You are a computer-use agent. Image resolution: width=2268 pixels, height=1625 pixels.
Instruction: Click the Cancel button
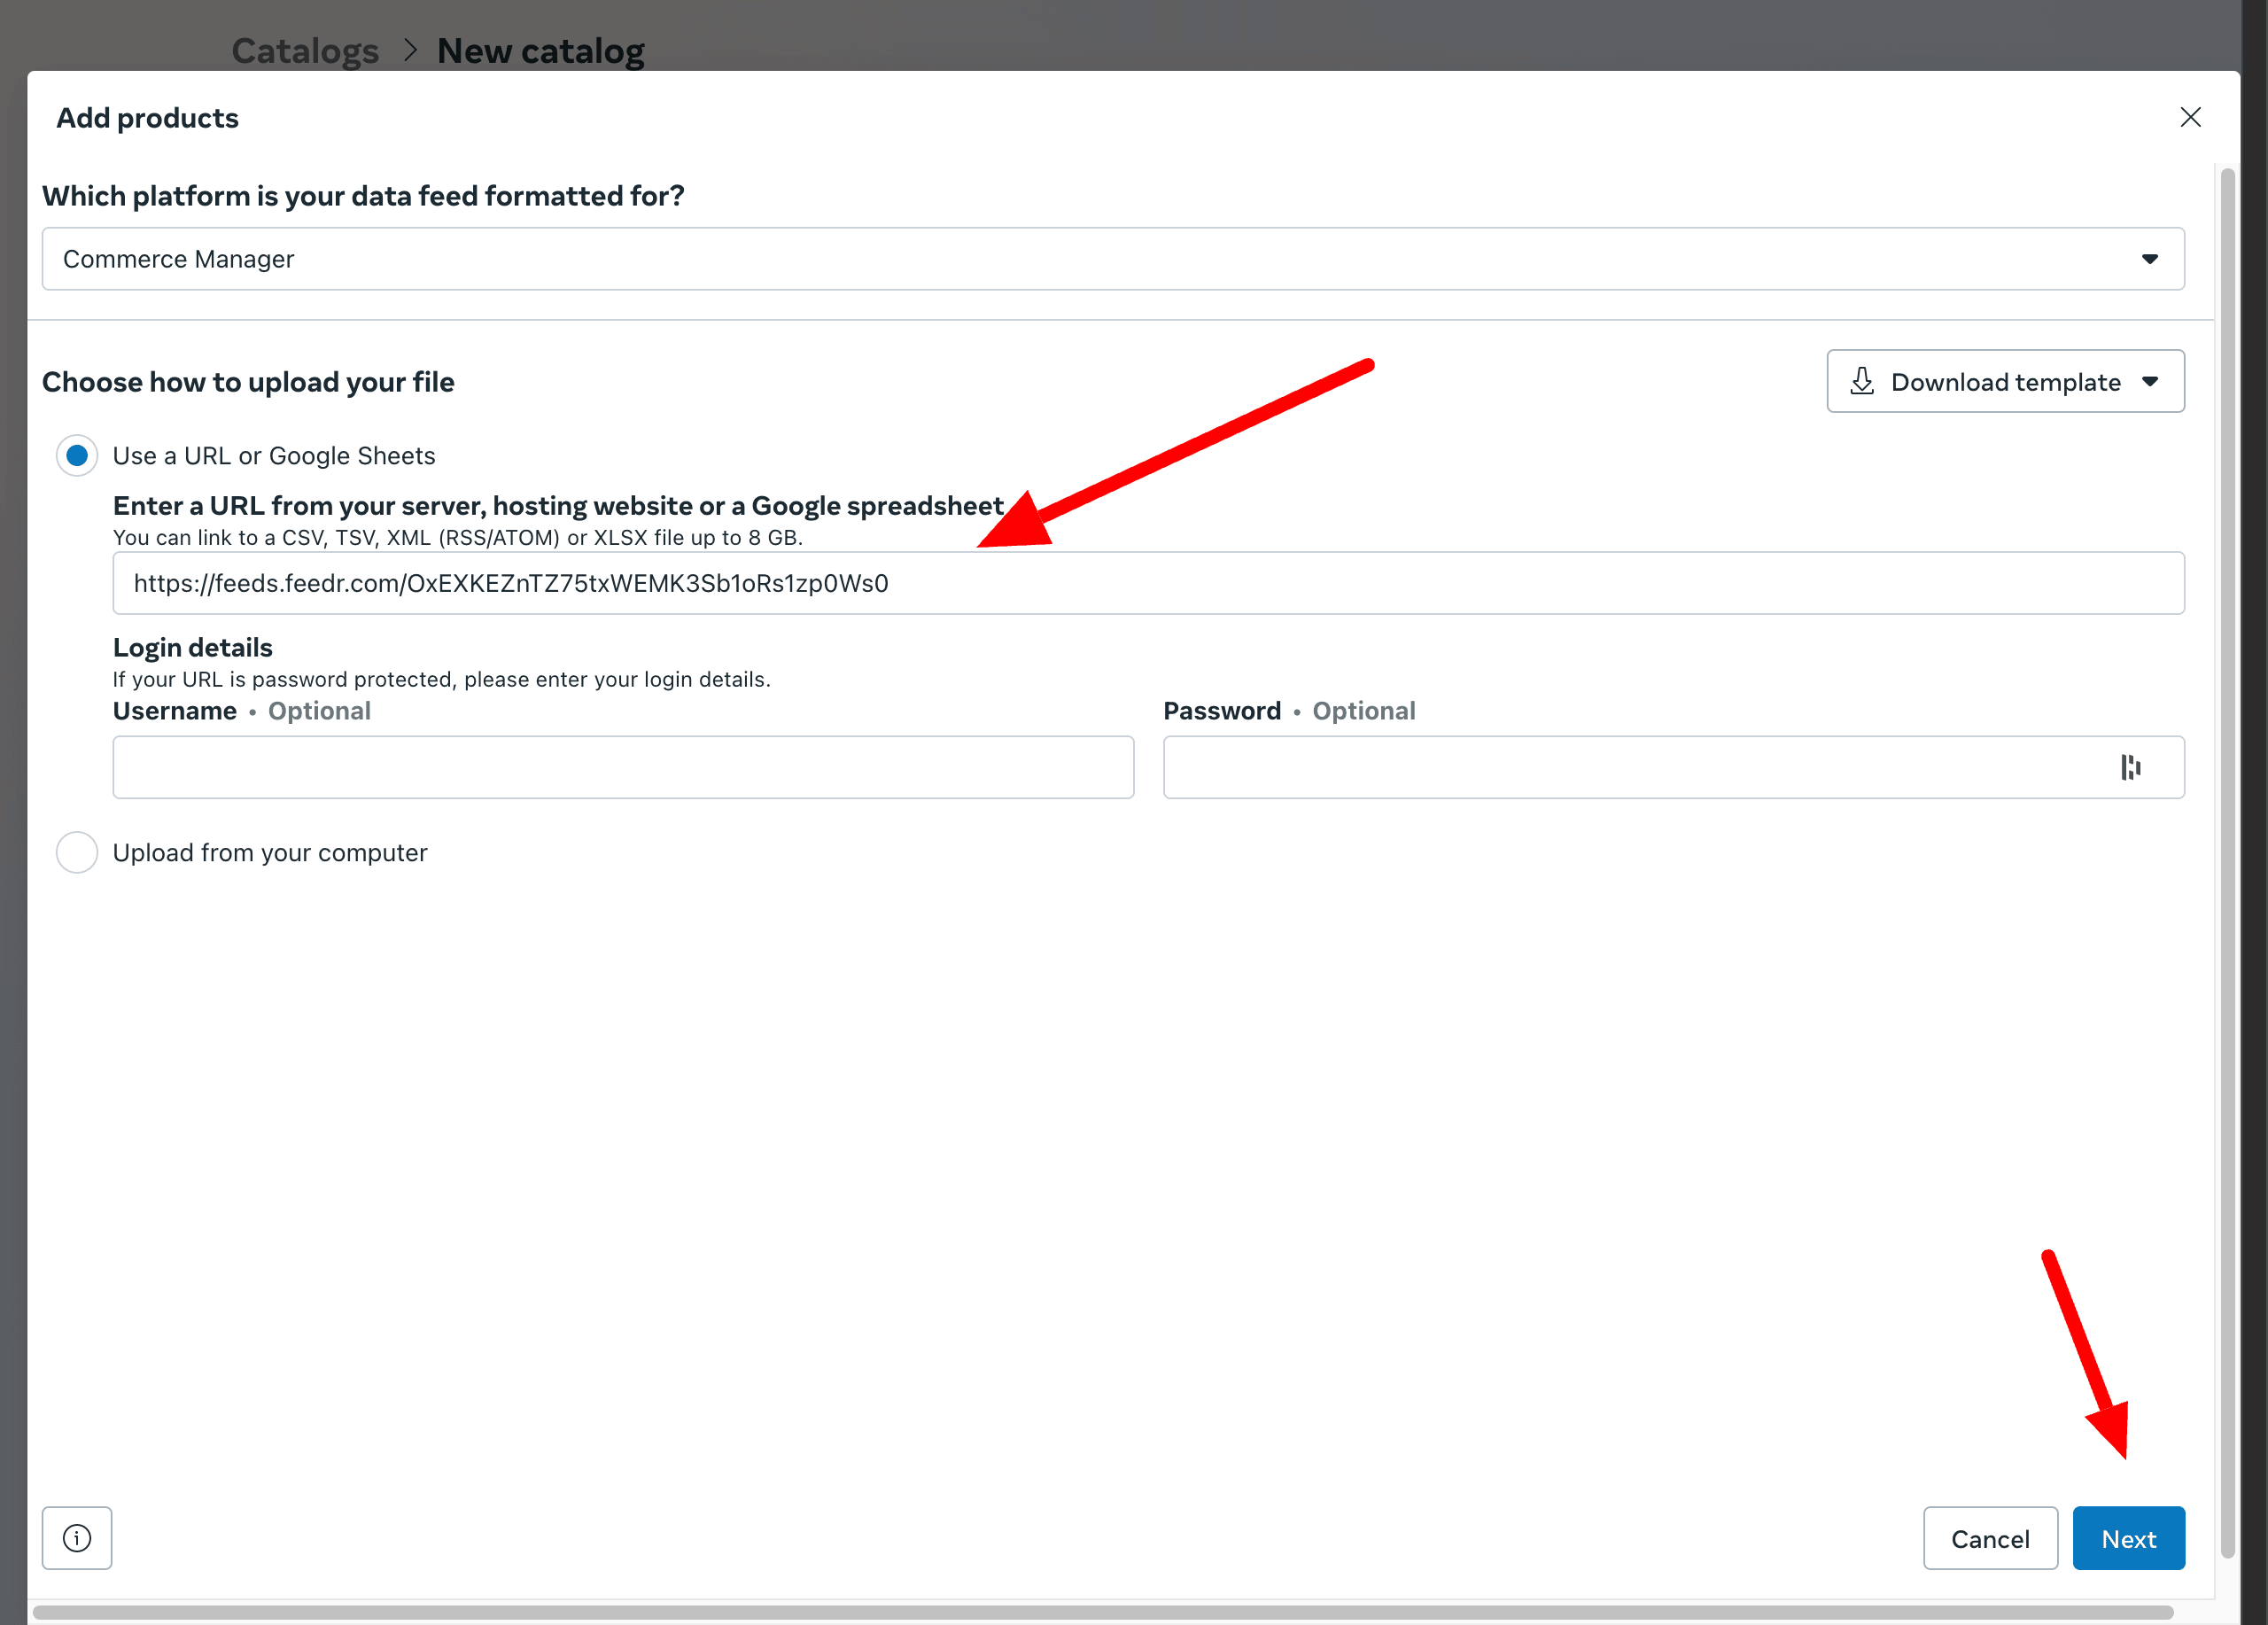pyautogui.click(x=1990, y=1538)
